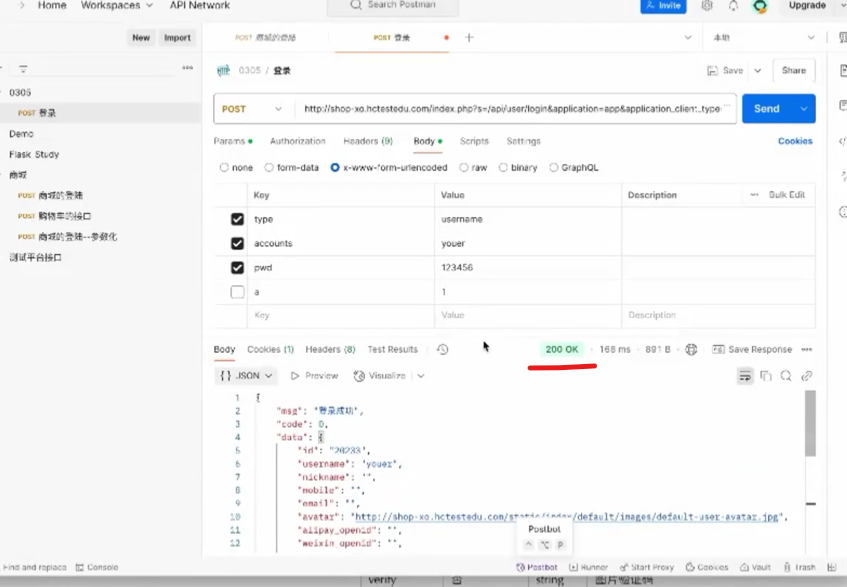Screen dimensions: 847x587
Task: Uncheck the type parameter checkbox
Action: pyautogui.click(x=237, y=219)
